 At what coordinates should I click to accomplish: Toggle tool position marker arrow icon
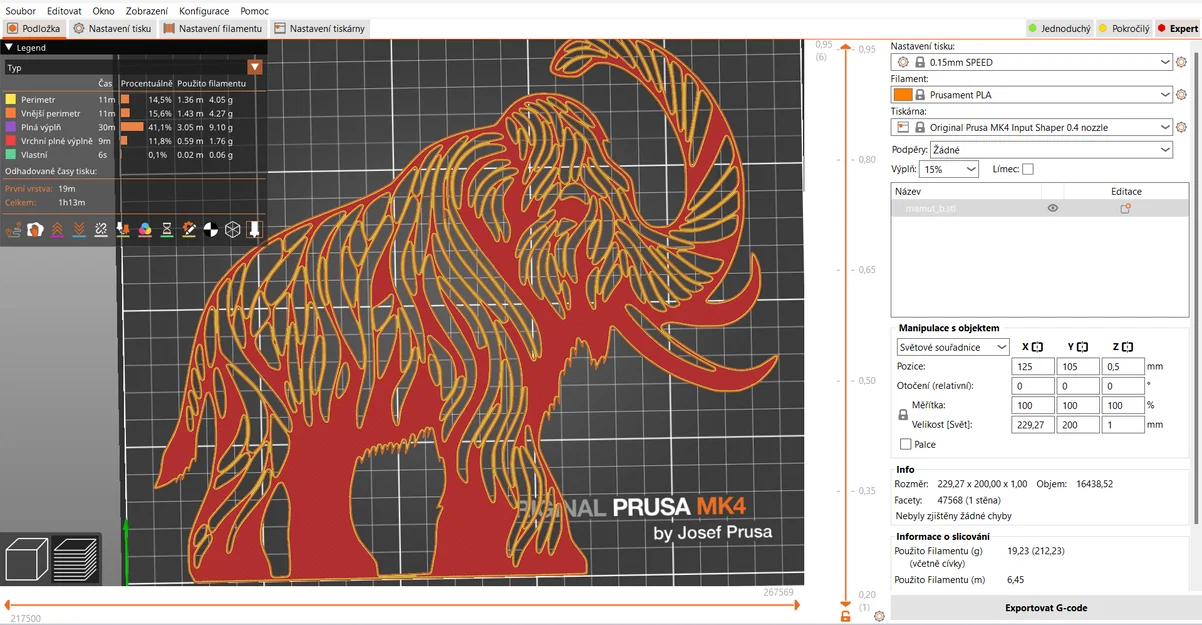(x=254, y=230)
